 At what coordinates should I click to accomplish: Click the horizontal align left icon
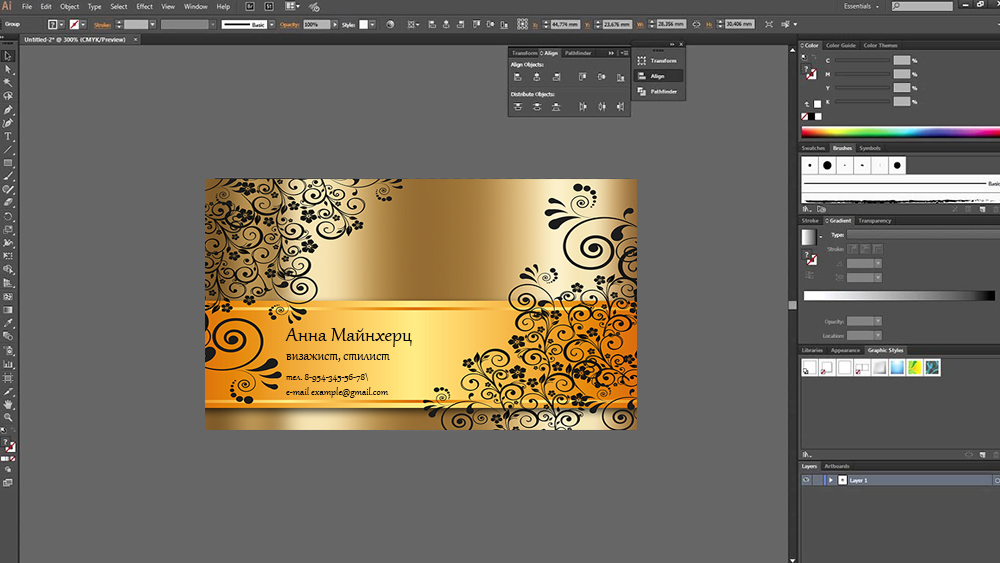click(518, 77)
